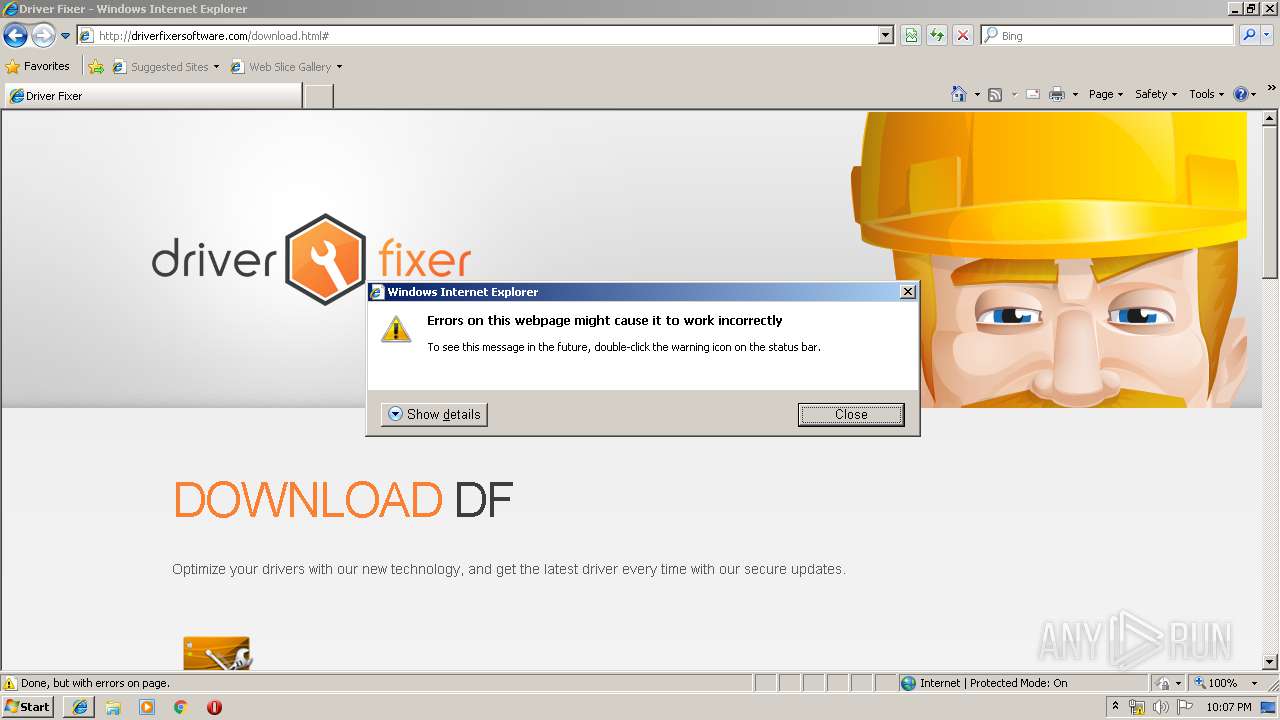Click the status bar warning error icon

[10, 683]
